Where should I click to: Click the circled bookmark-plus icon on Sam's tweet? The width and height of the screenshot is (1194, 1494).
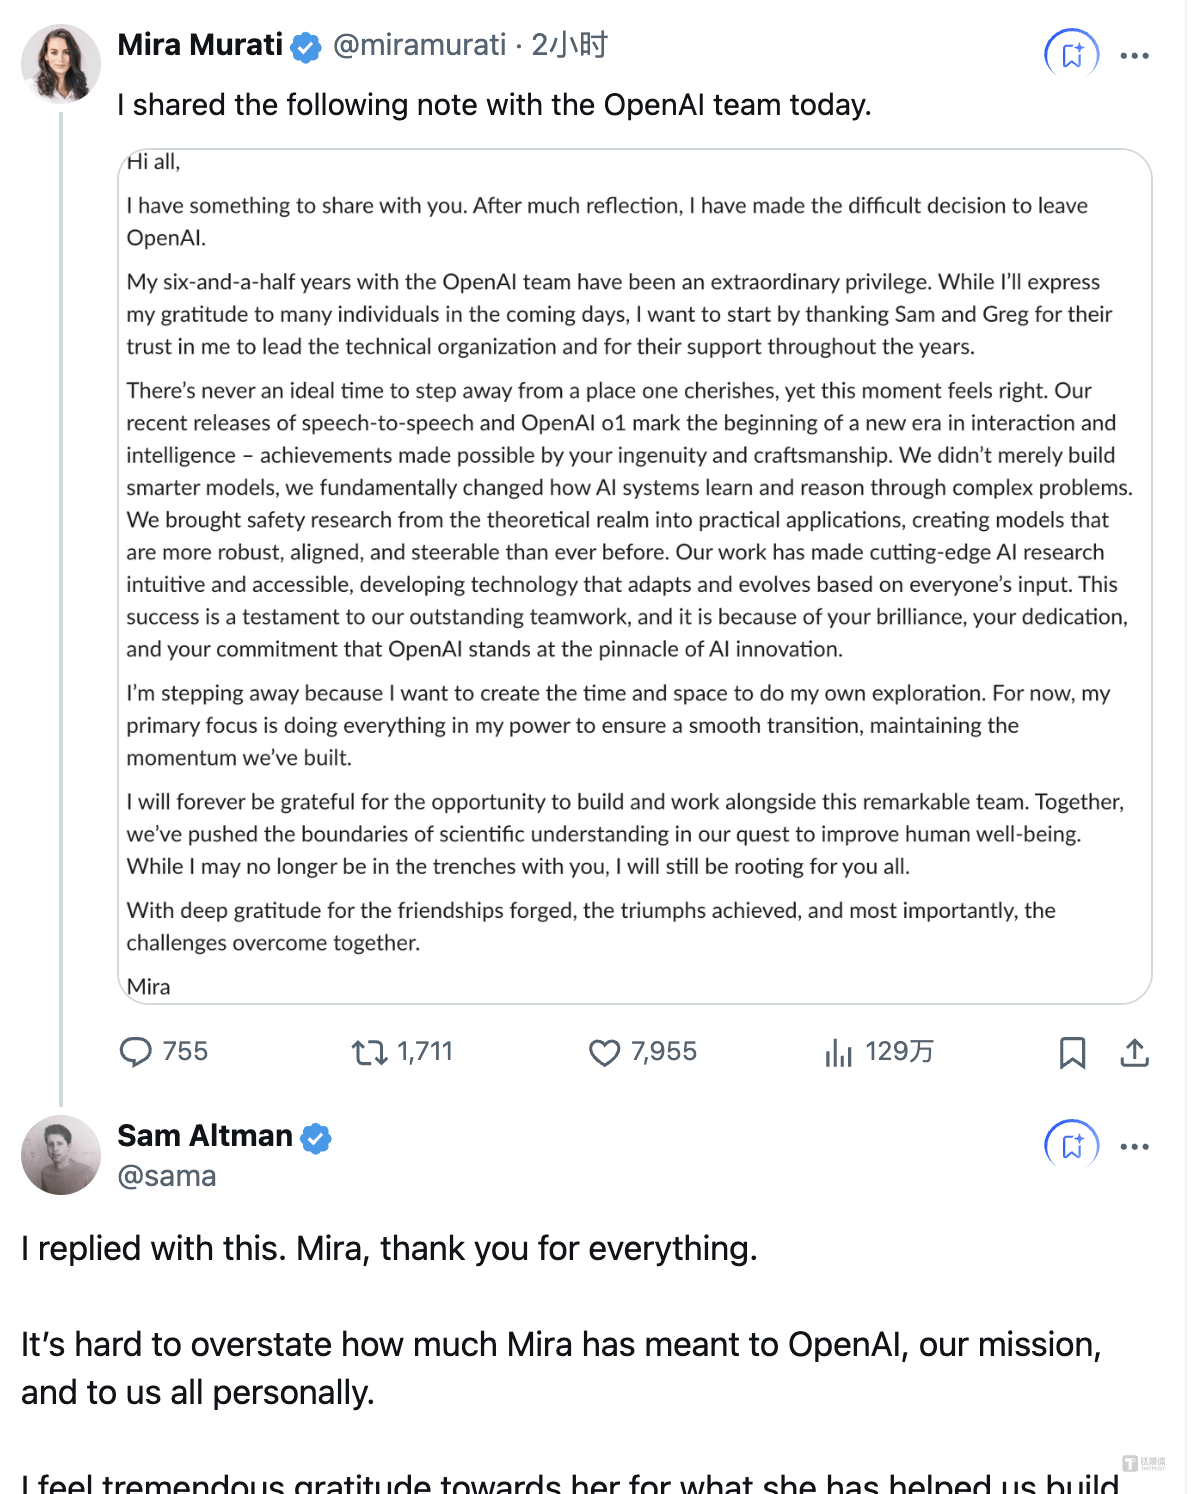[1072, 1146]
